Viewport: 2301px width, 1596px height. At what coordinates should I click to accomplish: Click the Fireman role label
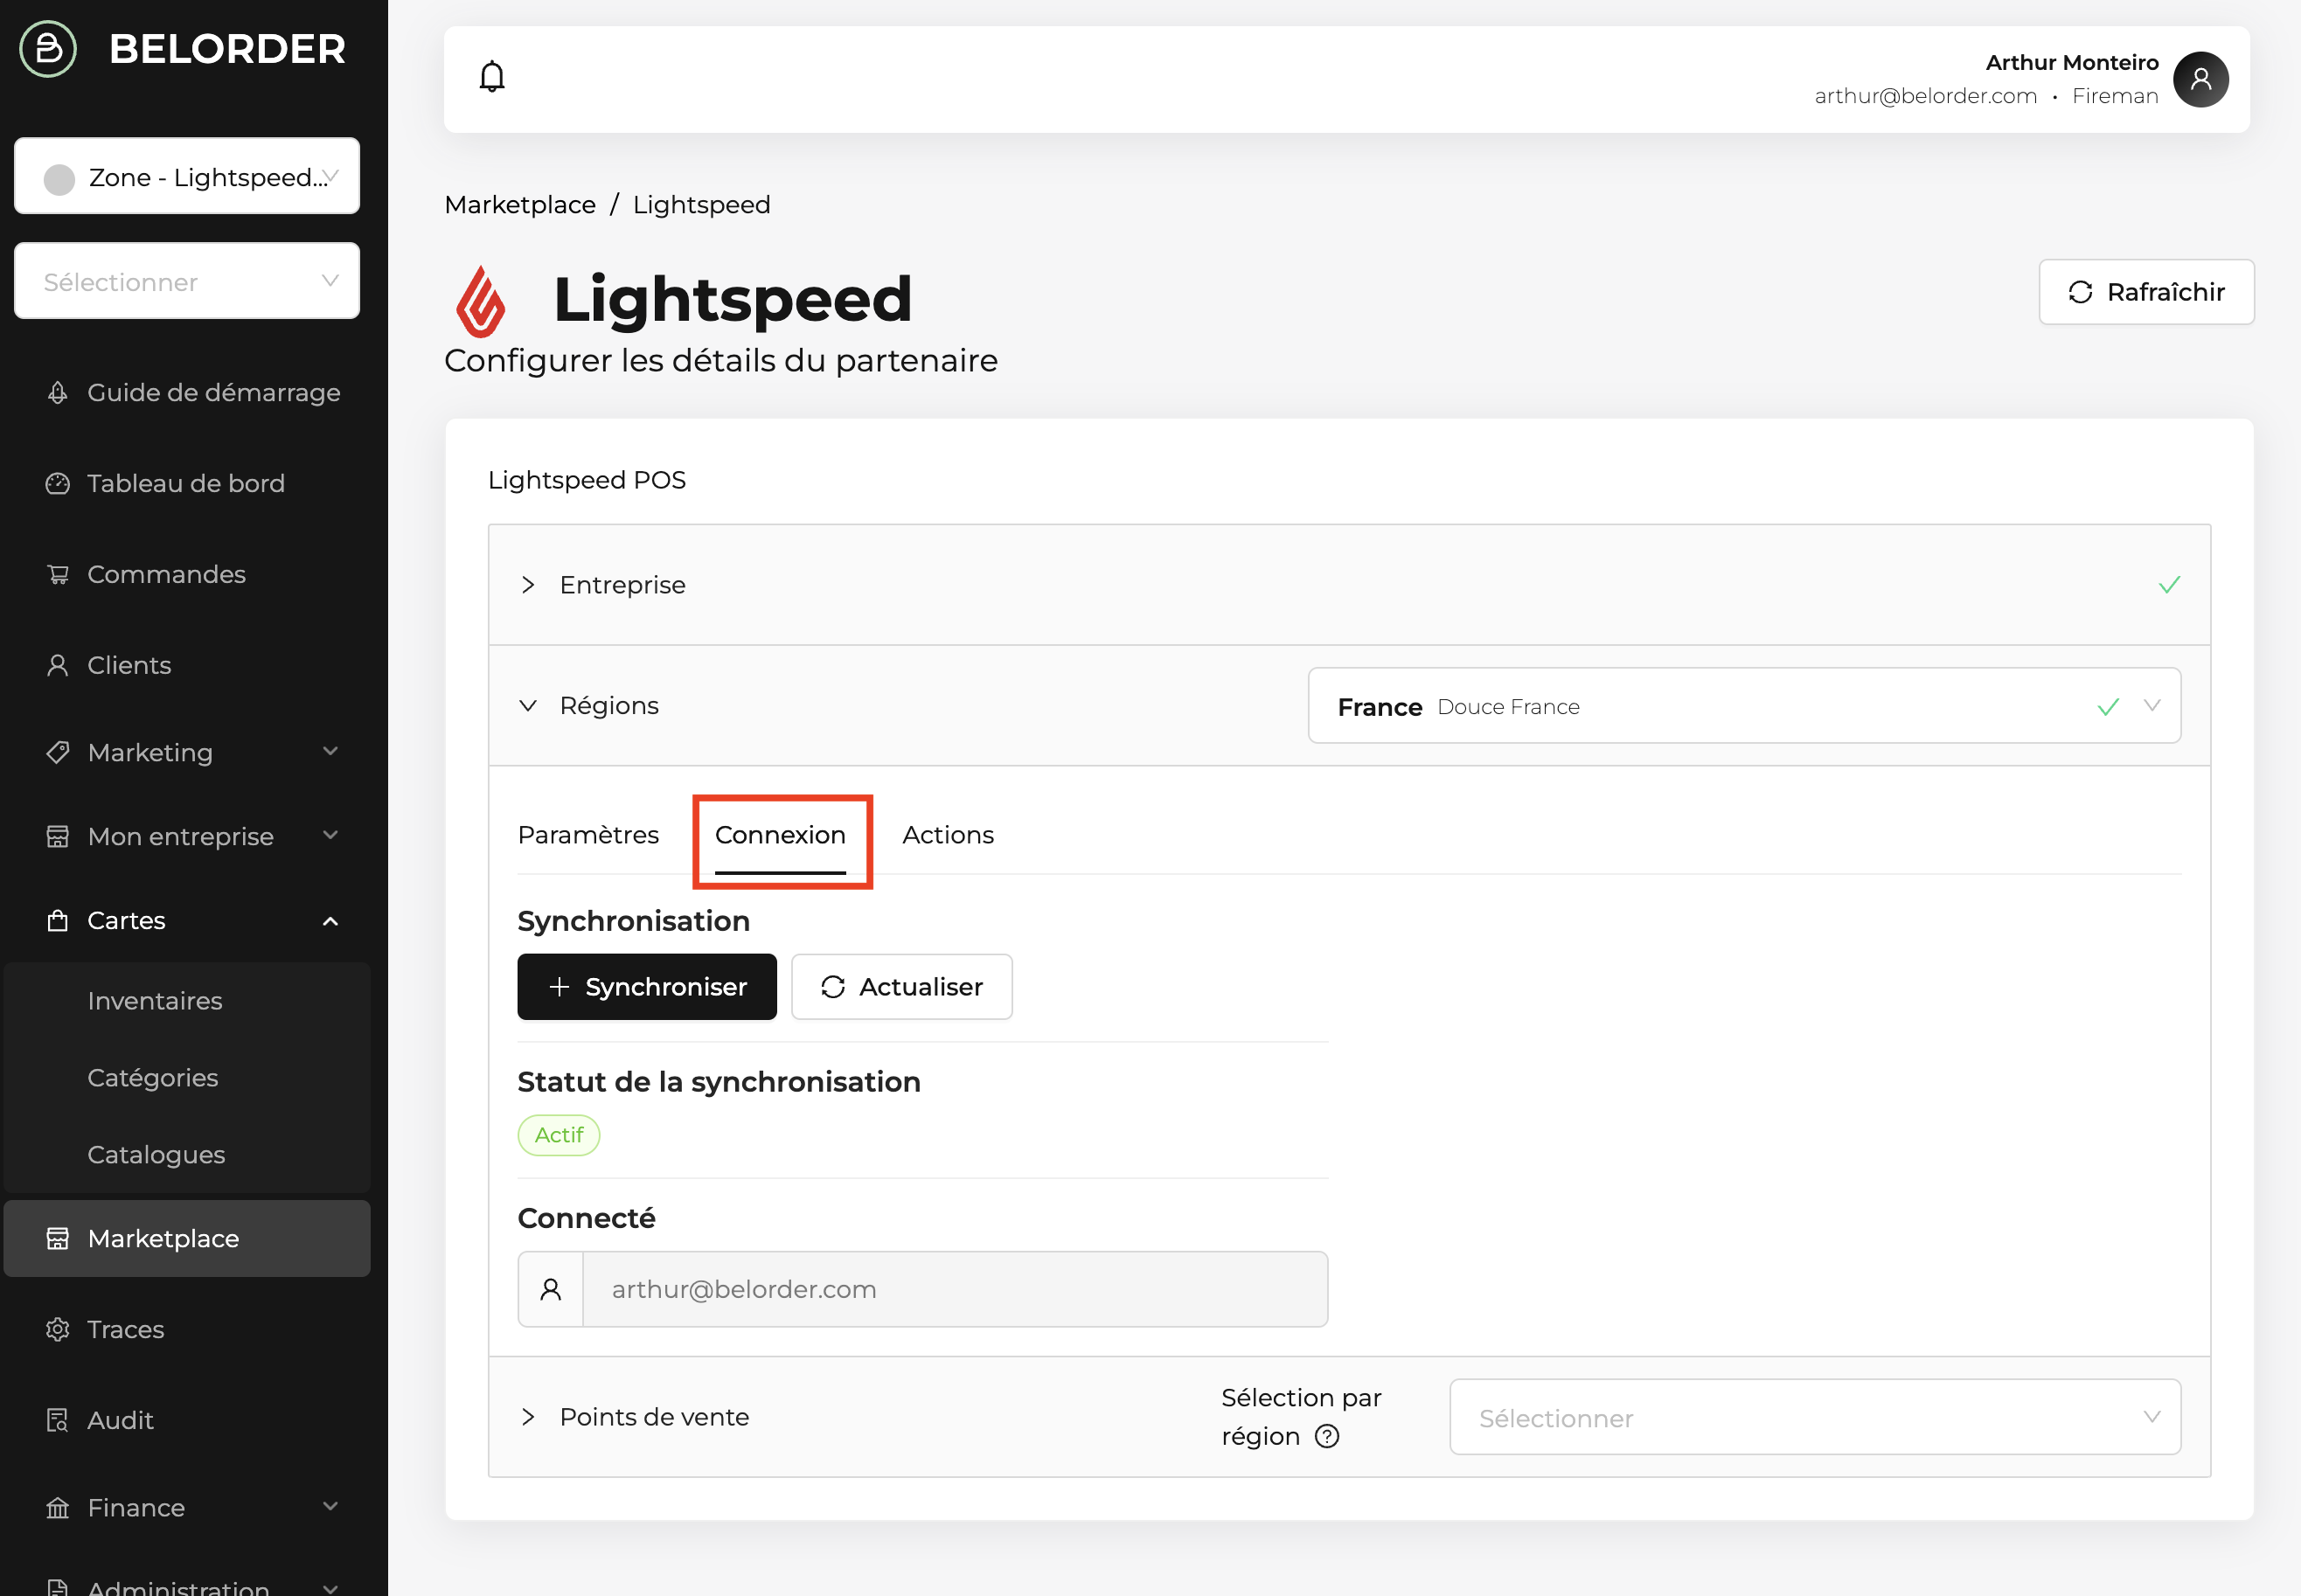(x=2115, y=96)
